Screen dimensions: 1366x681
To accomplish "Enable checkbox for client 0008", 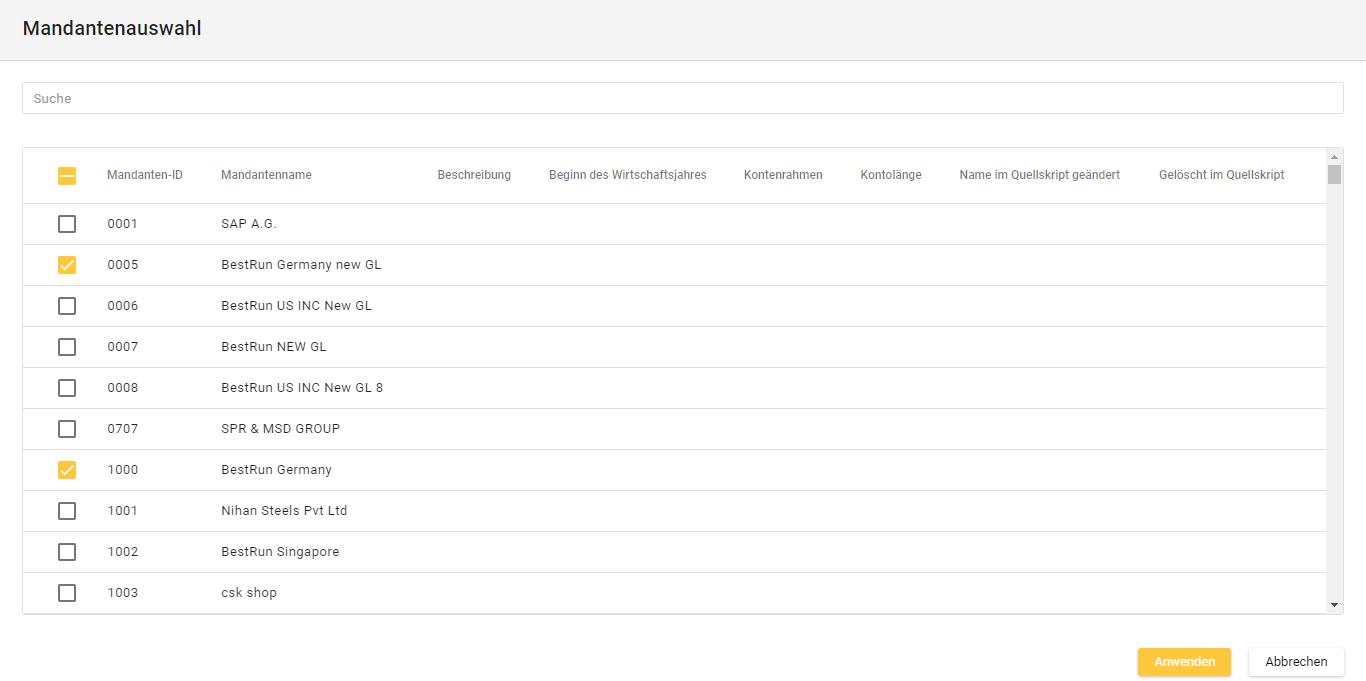I will pyautogui.click(x=67, y=388).
